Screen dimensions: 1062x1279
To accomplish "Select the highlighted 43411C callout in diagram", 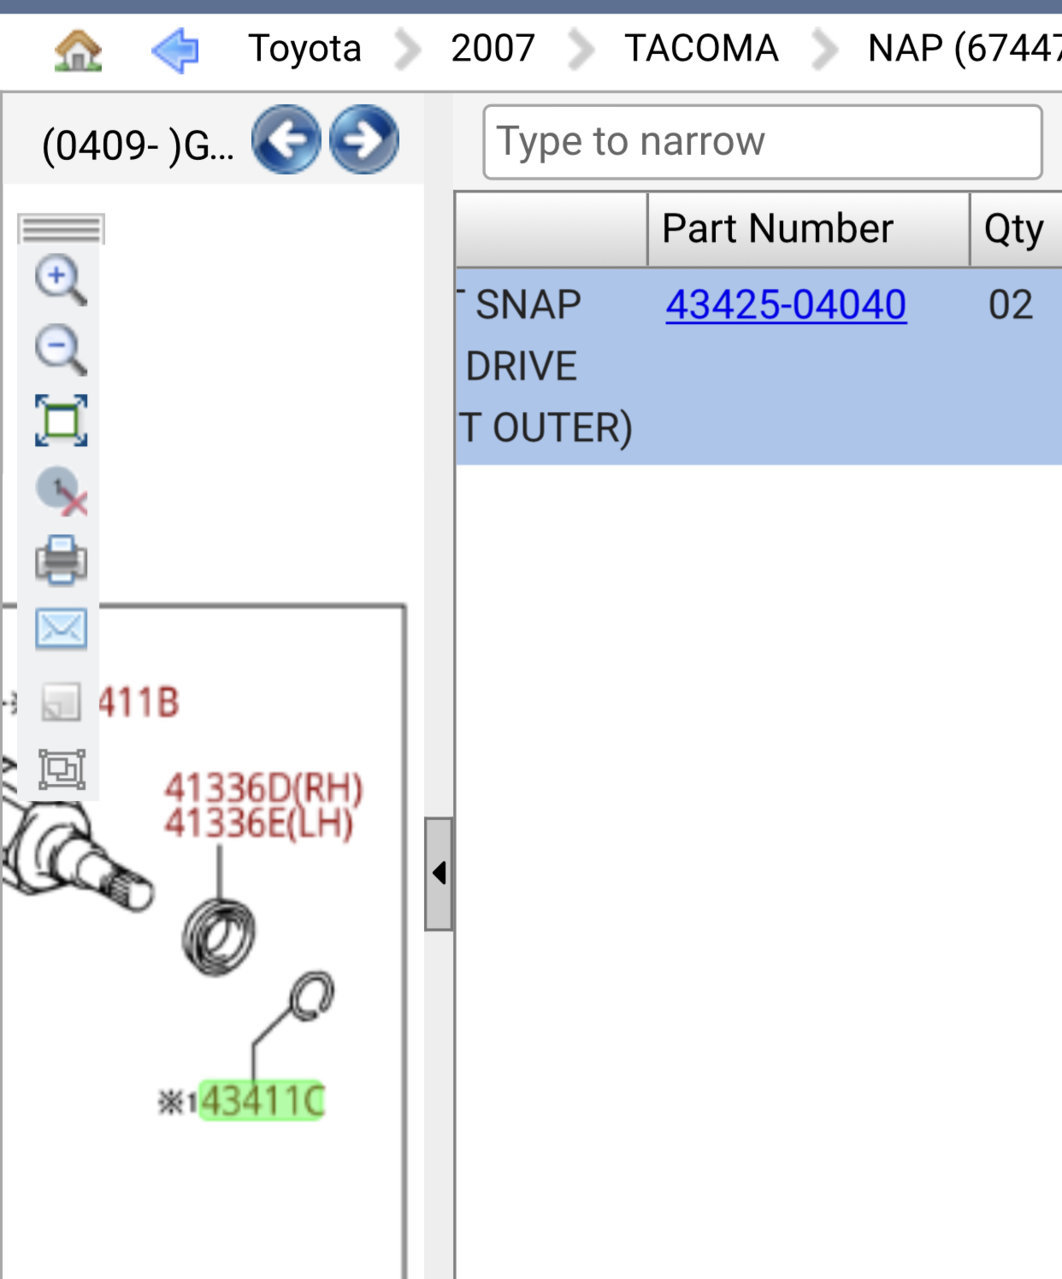I will click(262, 1101).
